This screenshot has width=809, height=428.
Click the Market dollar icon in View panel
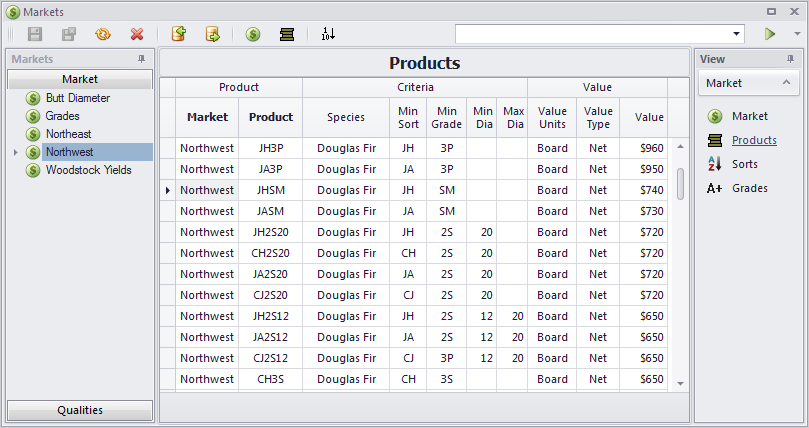(715, 116)
